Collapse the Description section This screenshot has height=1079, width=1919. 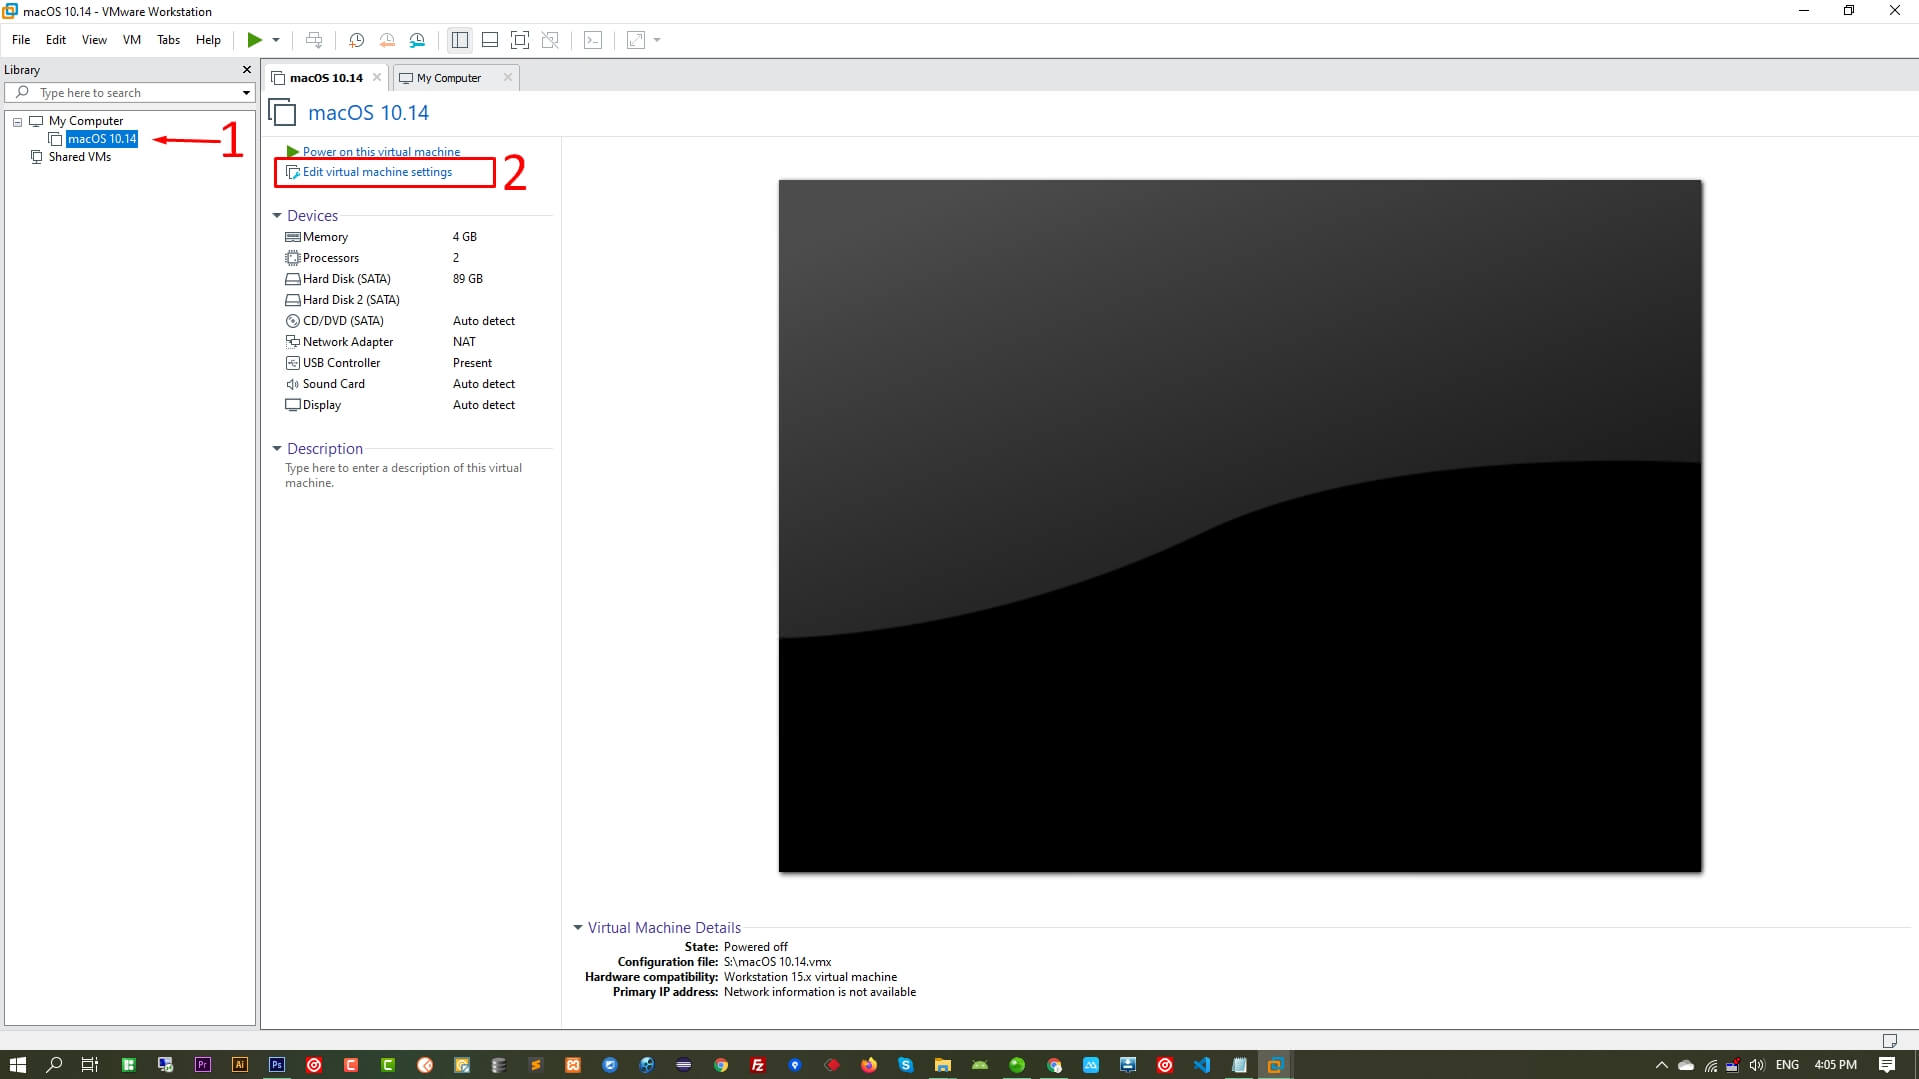tap(277, 449)
